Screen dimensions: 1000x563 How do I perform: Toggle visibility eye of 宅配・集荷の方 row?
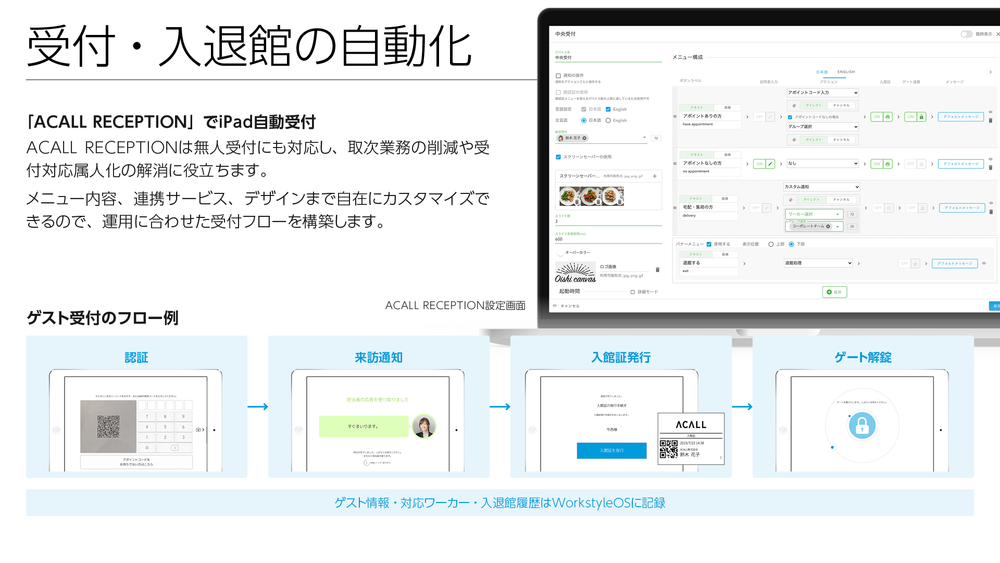coord(990,203)
